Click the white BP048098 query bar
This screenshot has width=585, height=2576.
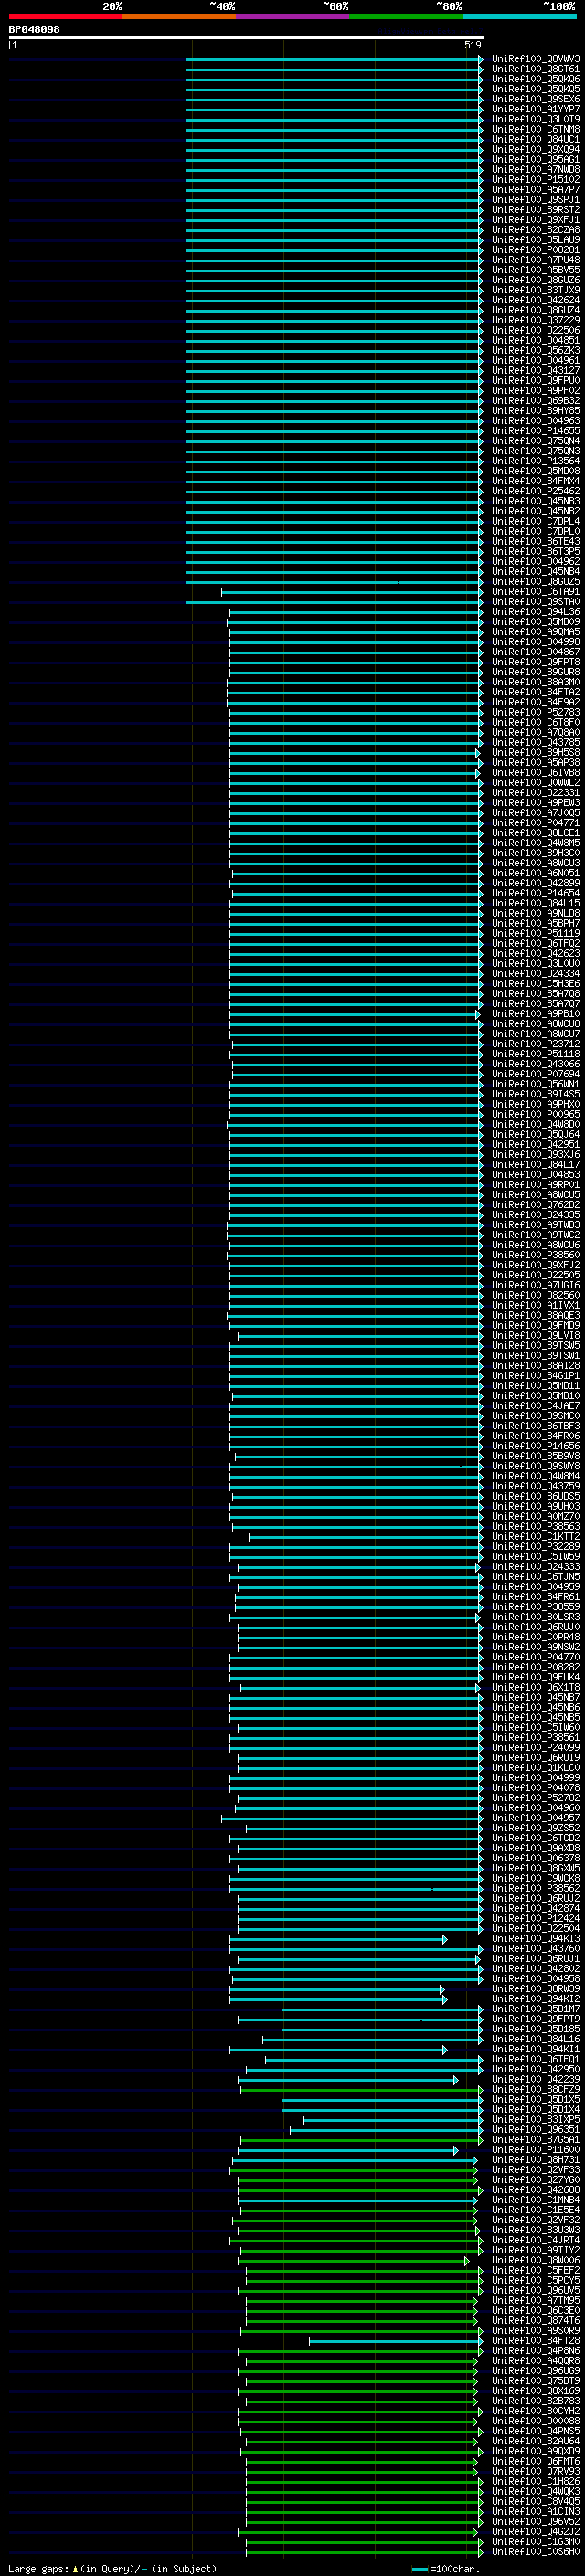pos(246,37)
